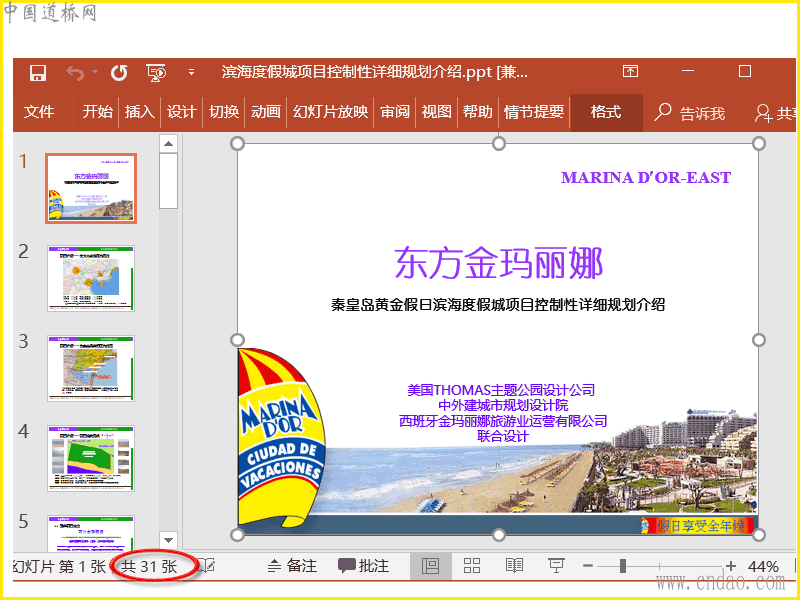Click the 告诉我 search box
The height and width of the screenshot is (600, 800).
(689, 112)
